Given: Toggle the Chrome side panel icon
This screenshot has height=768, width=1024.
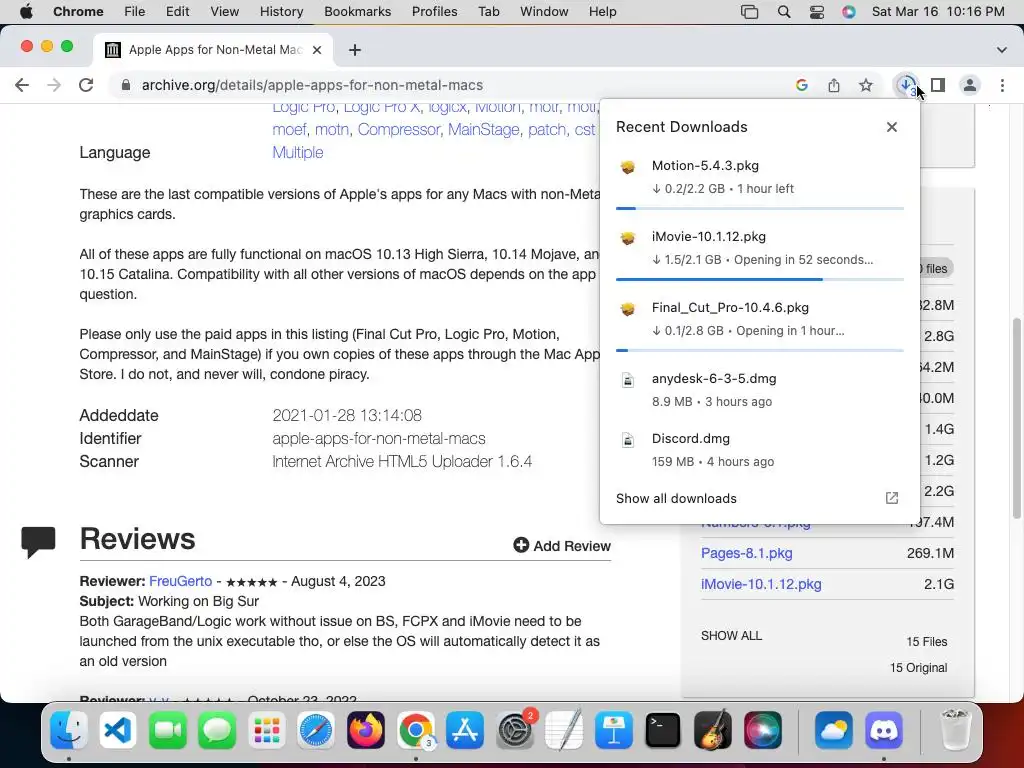Looking at the screenshot, I should coord(938,85).
